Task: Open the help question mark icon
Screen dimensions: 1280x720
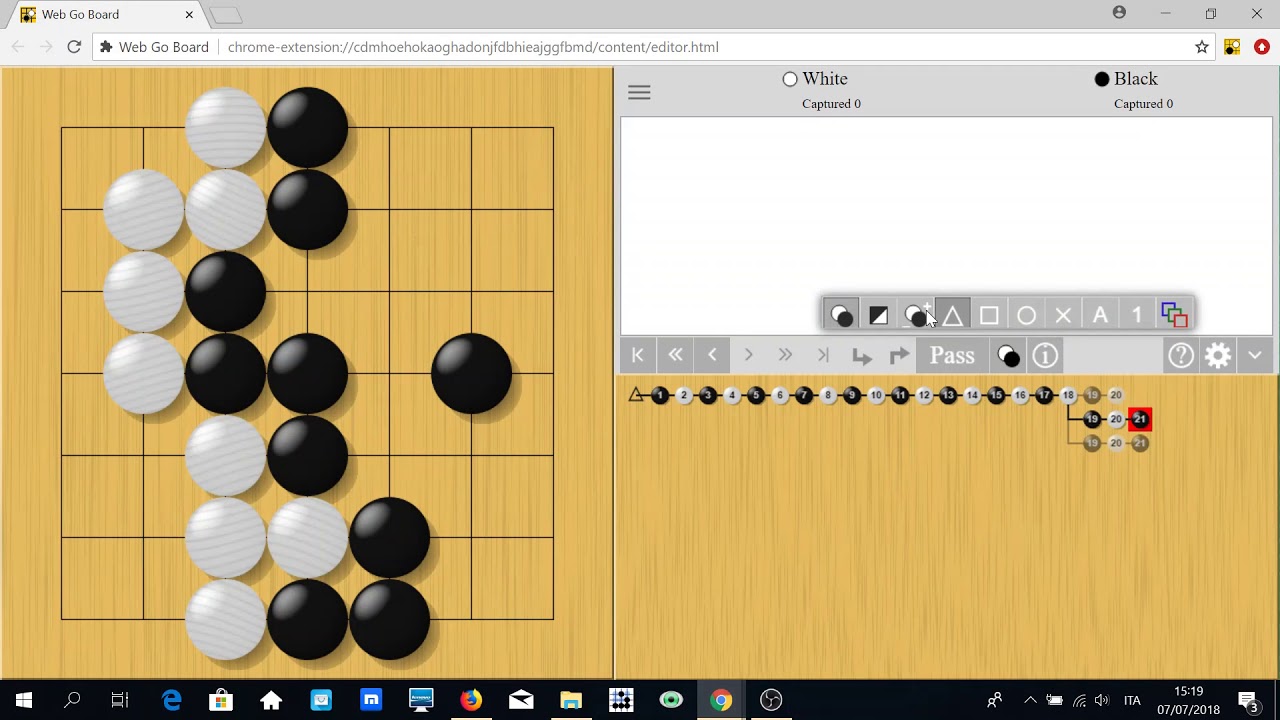Action: pos(1181,355)
